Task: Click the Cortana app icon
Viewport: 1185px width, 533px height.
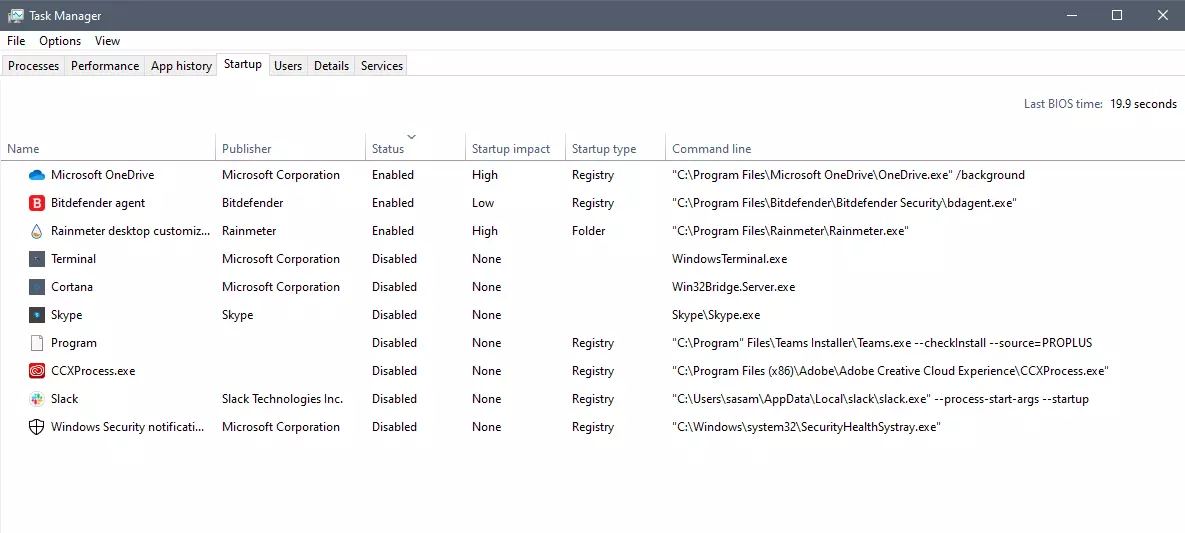Action: (x=37, y=287)
